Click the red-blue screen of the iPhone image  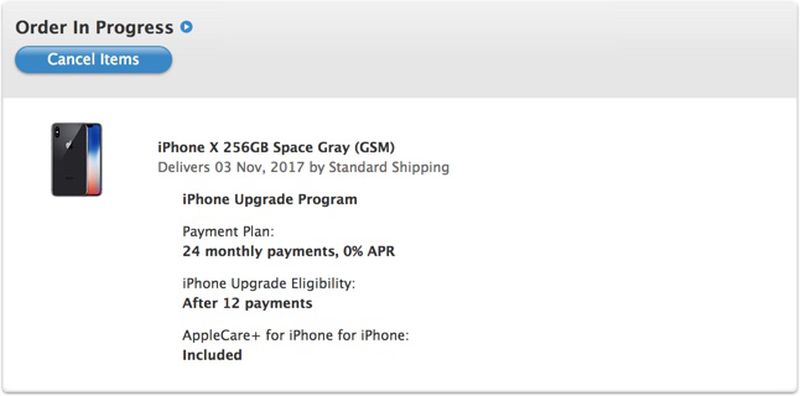point(94,159)
